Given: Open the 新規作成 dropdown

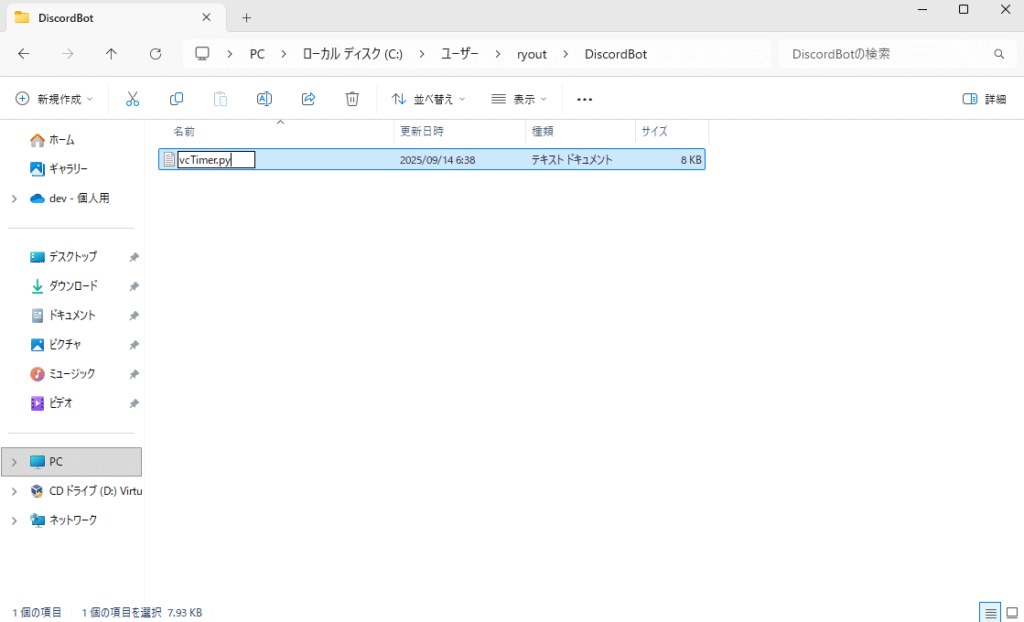Looking at the screenshot, I should [54, 99].
